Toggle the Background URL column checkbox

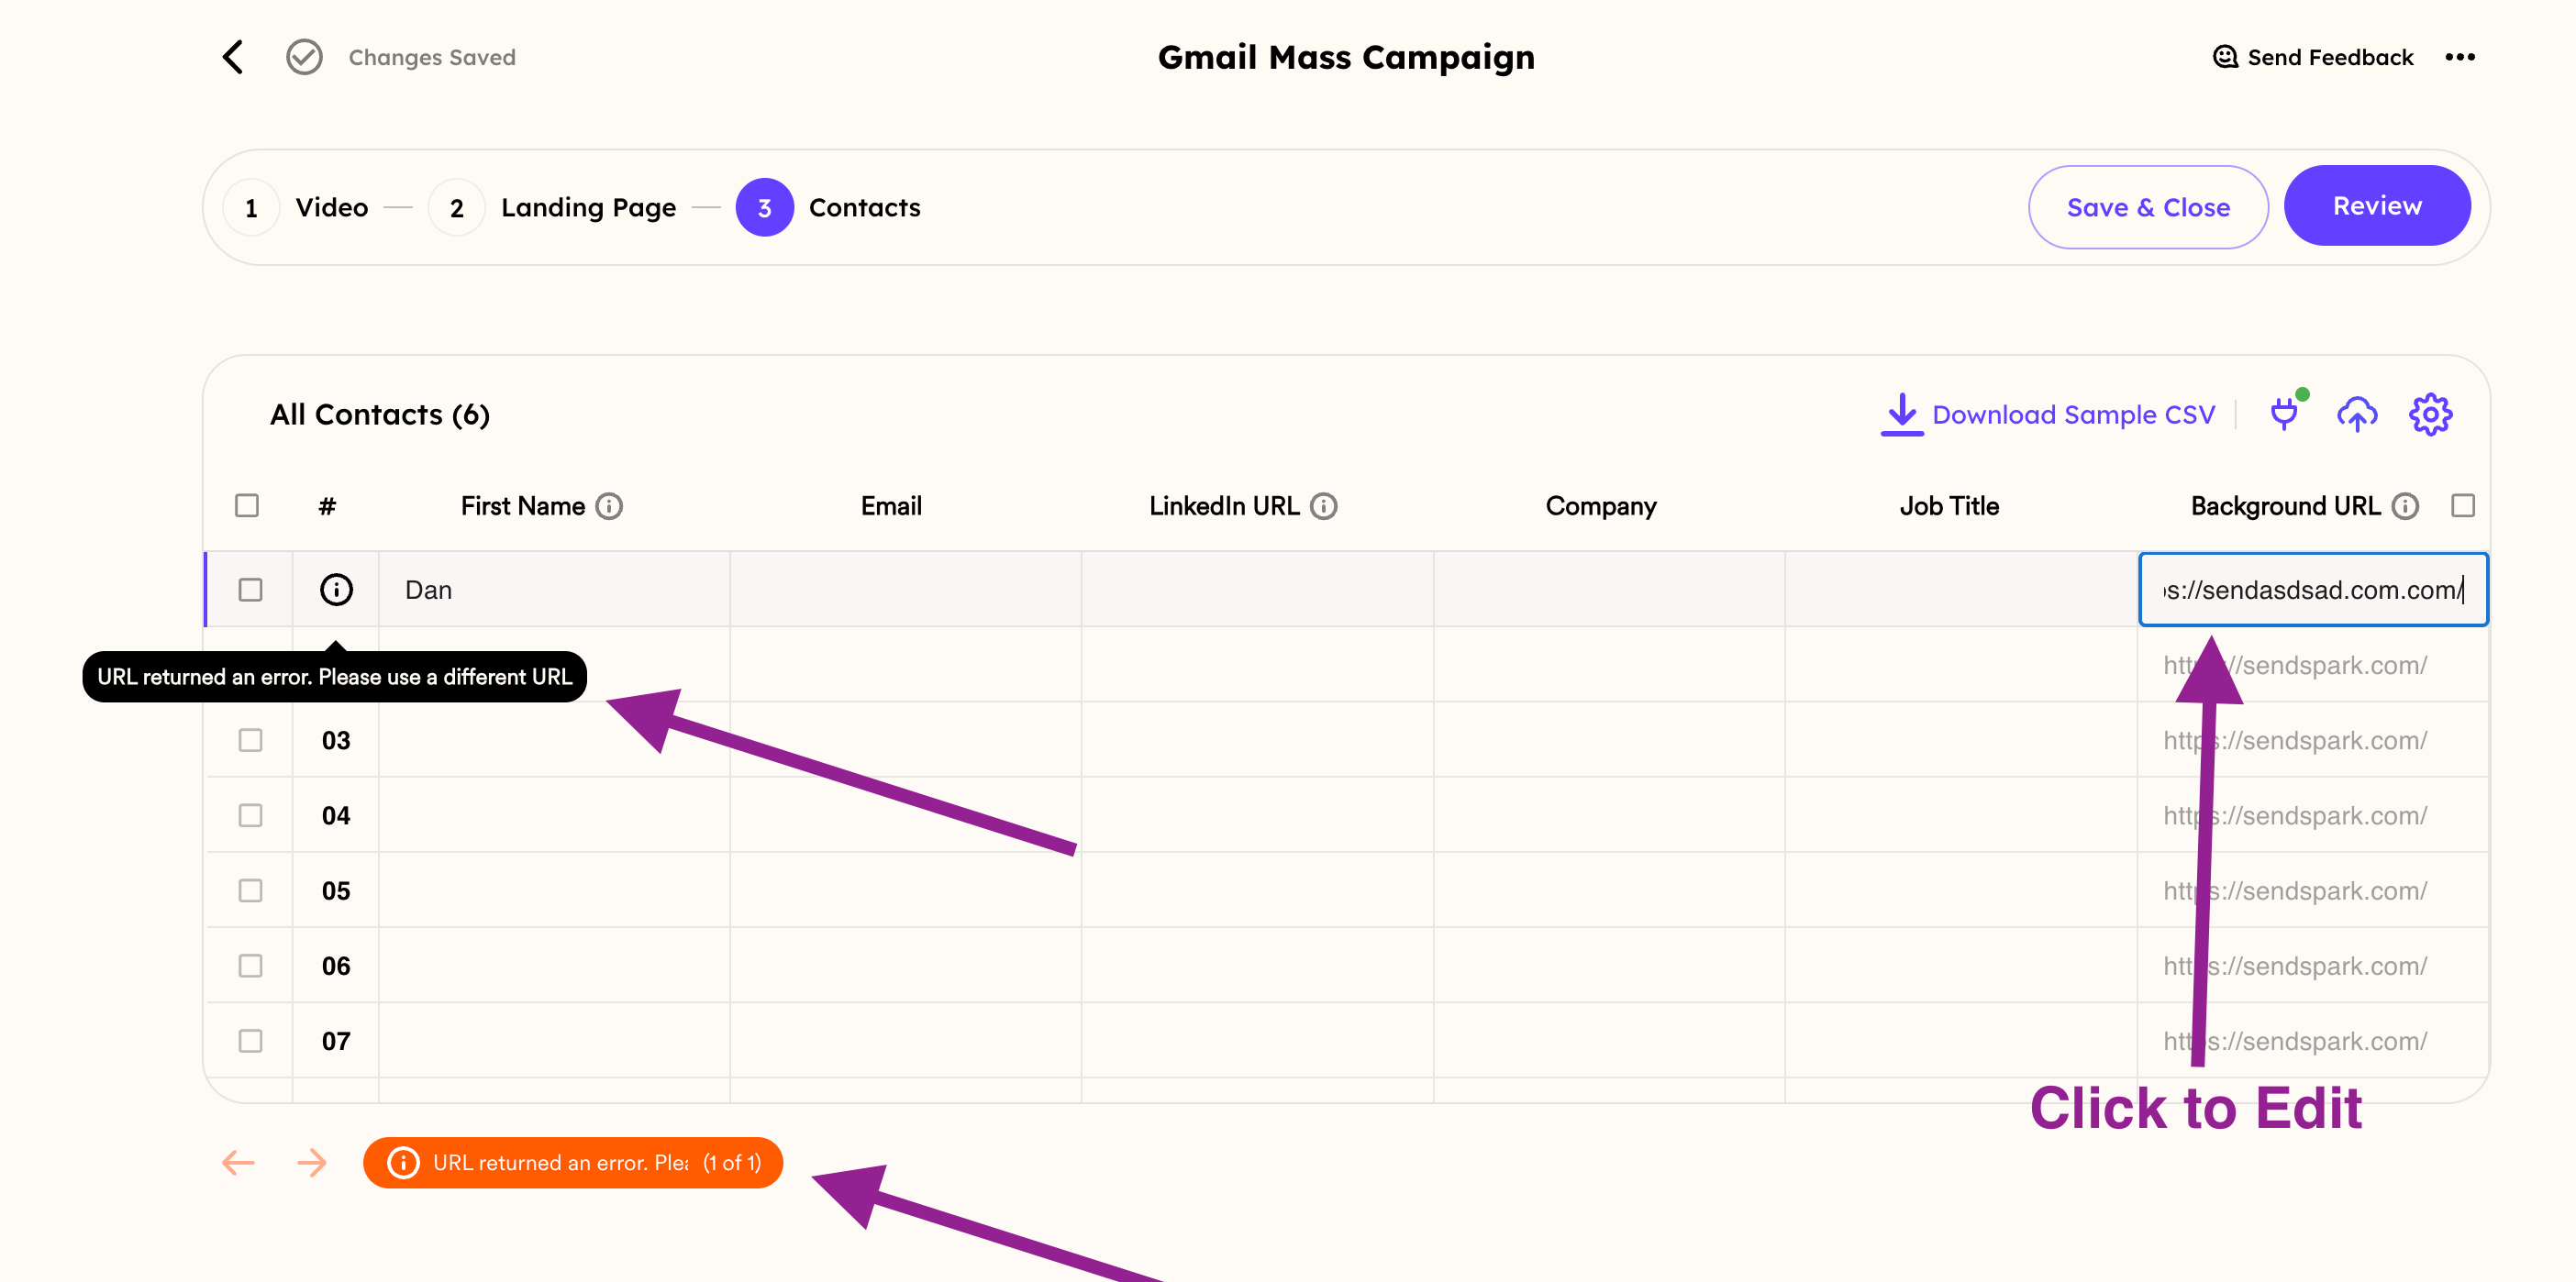point(2463,506)
